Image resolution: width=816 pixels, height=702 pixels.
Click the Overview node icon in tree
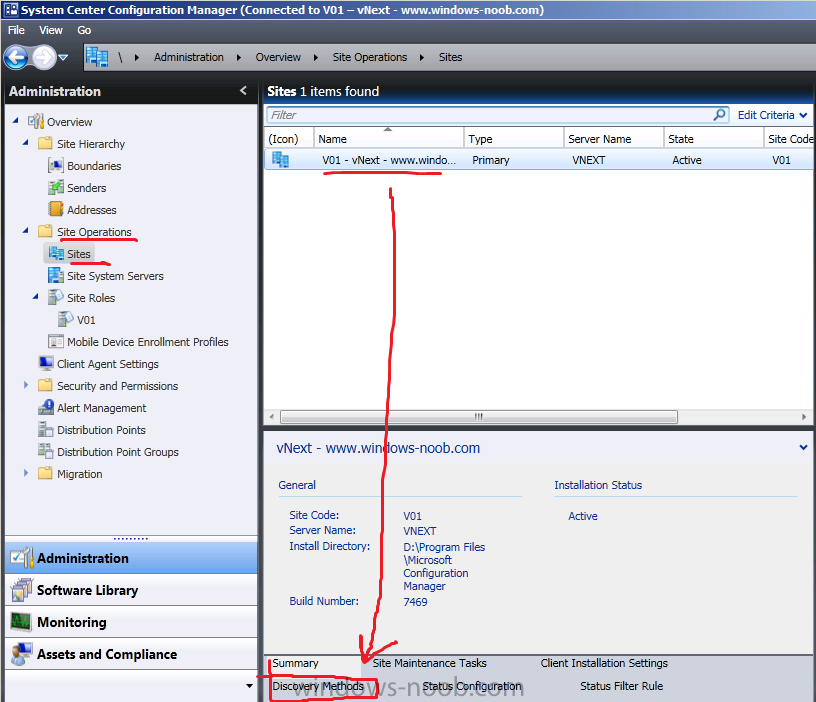35,121
